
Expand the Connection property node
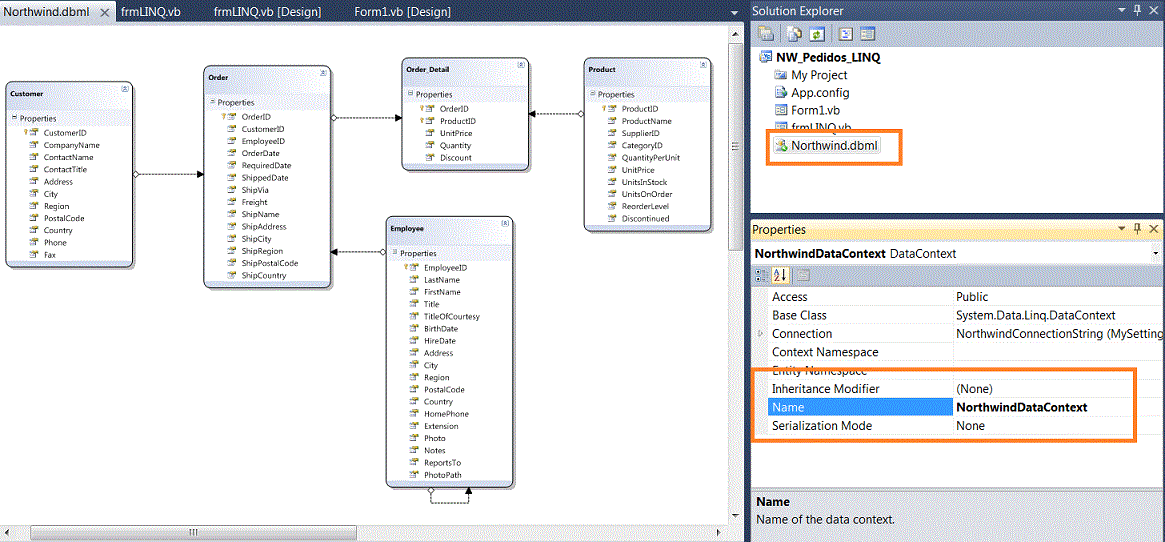pos(760,334)
